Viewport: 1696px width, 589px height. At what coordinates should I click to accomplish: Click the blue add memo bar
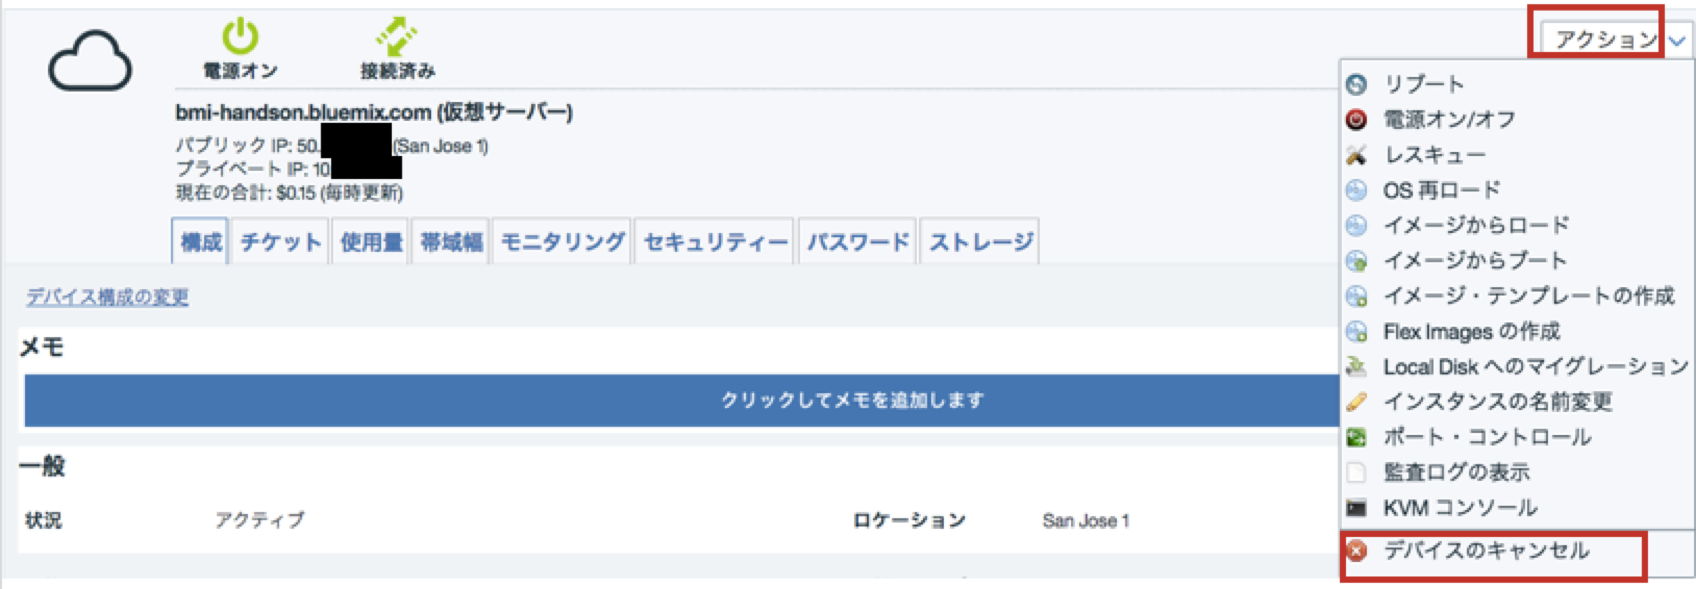681,400
